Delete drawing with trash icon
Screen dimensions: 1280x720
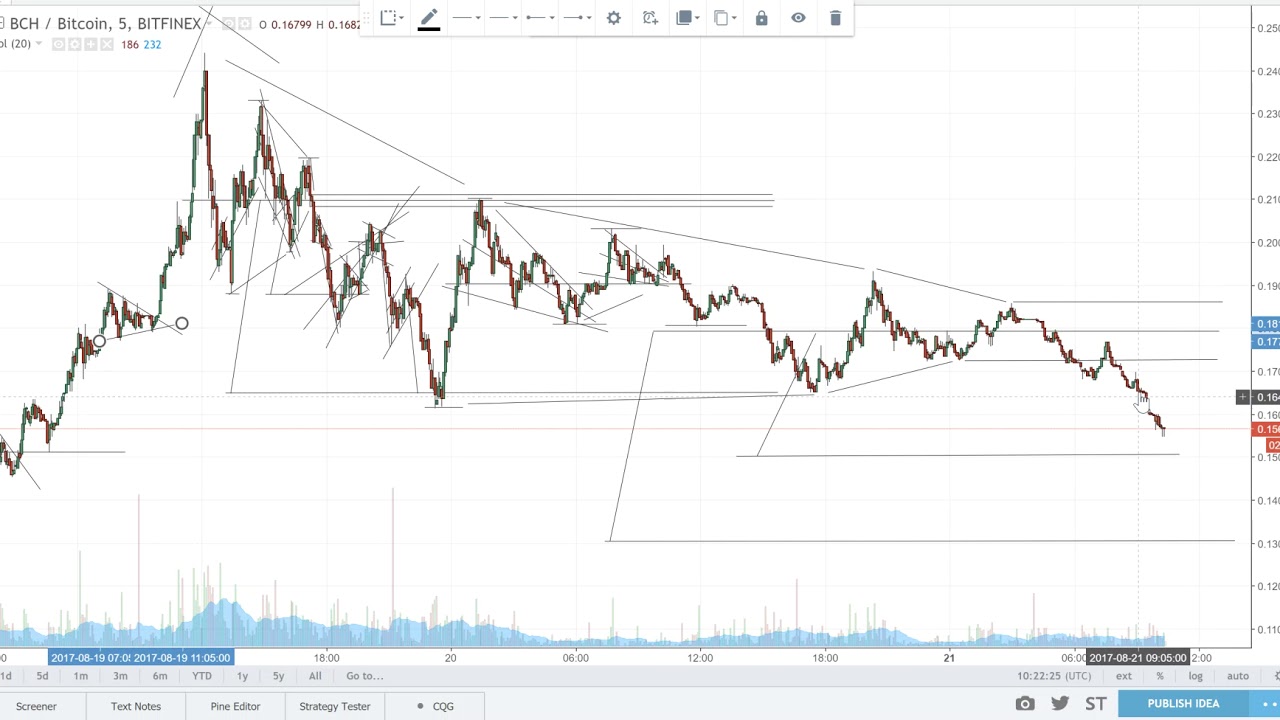click(835, 18)
